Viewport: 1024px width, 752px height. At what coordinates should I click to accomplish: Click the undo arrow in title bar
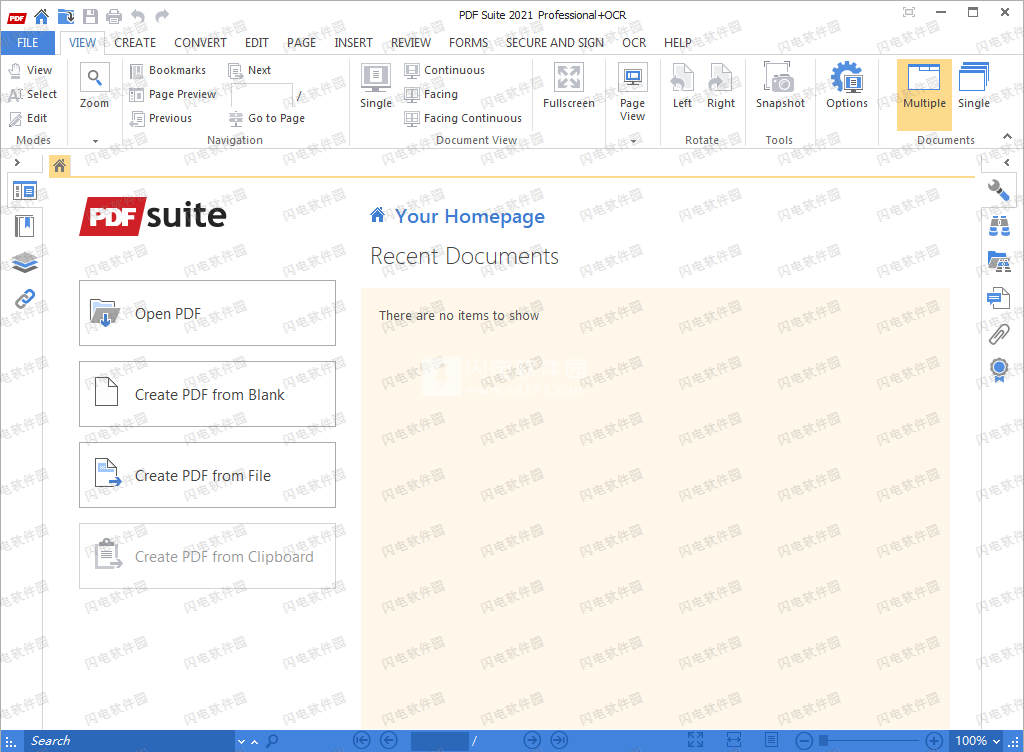[138, 16]
